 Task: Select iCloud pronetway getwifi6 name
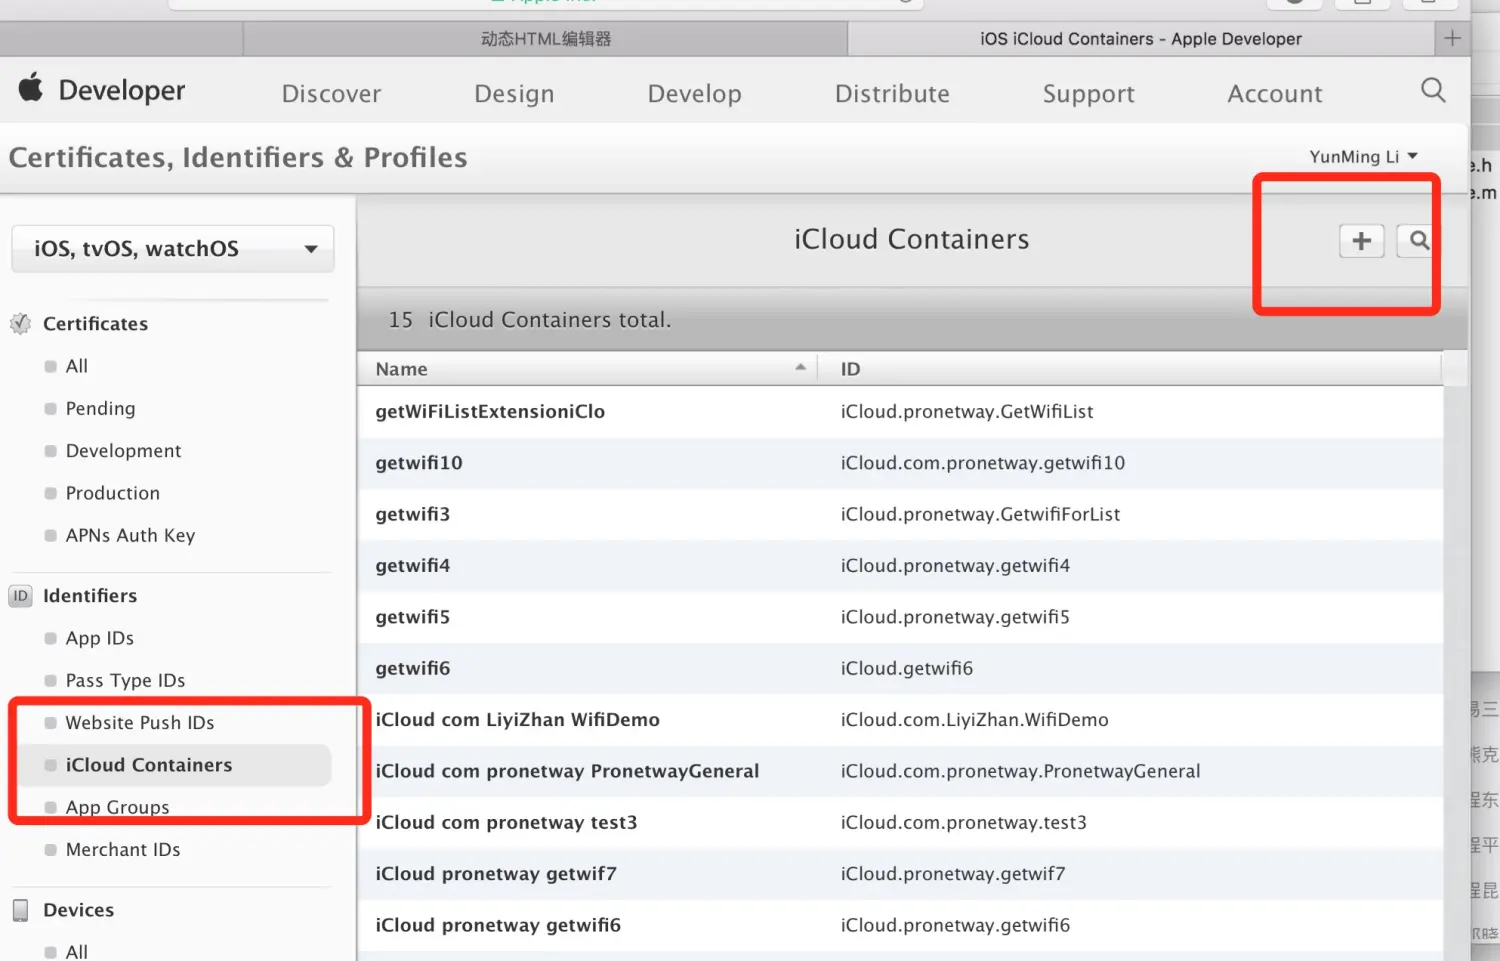pos(498,926)
